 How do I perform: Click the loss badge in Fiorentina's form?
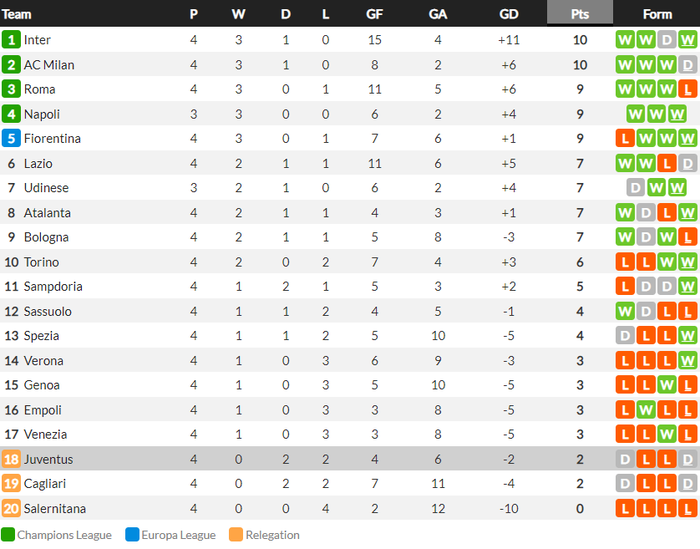625,139
